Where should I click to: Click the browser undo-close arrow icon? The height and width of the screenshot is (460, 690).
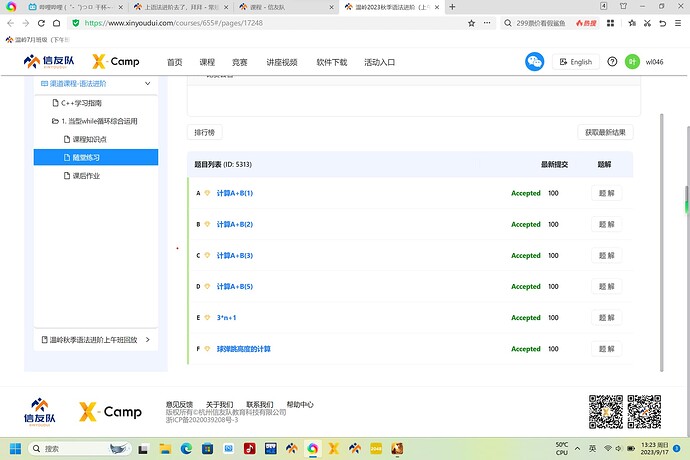pos(662,23)
